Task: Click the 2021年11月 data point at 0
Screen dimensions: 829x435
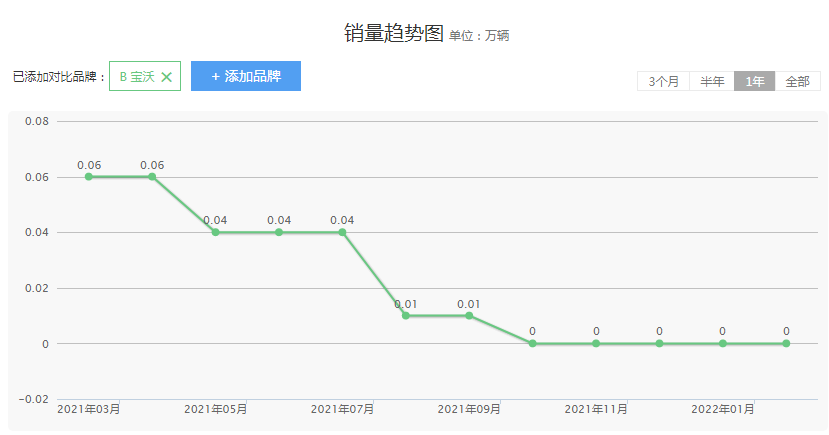Action: pos(596,344)
